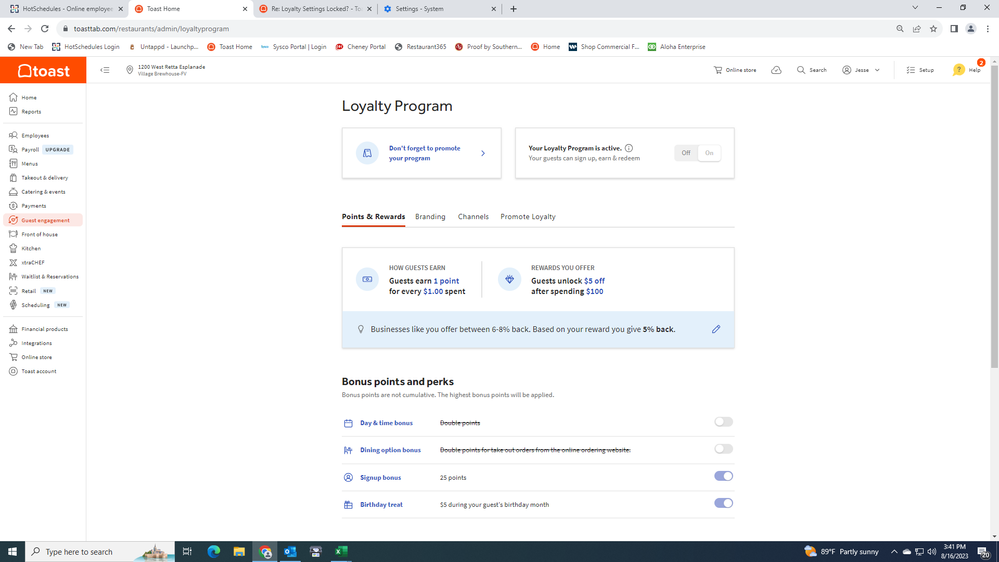999x562 pixels.
Task: Click the pencil edit icon for rewards
Action: (x=716, y=329)
